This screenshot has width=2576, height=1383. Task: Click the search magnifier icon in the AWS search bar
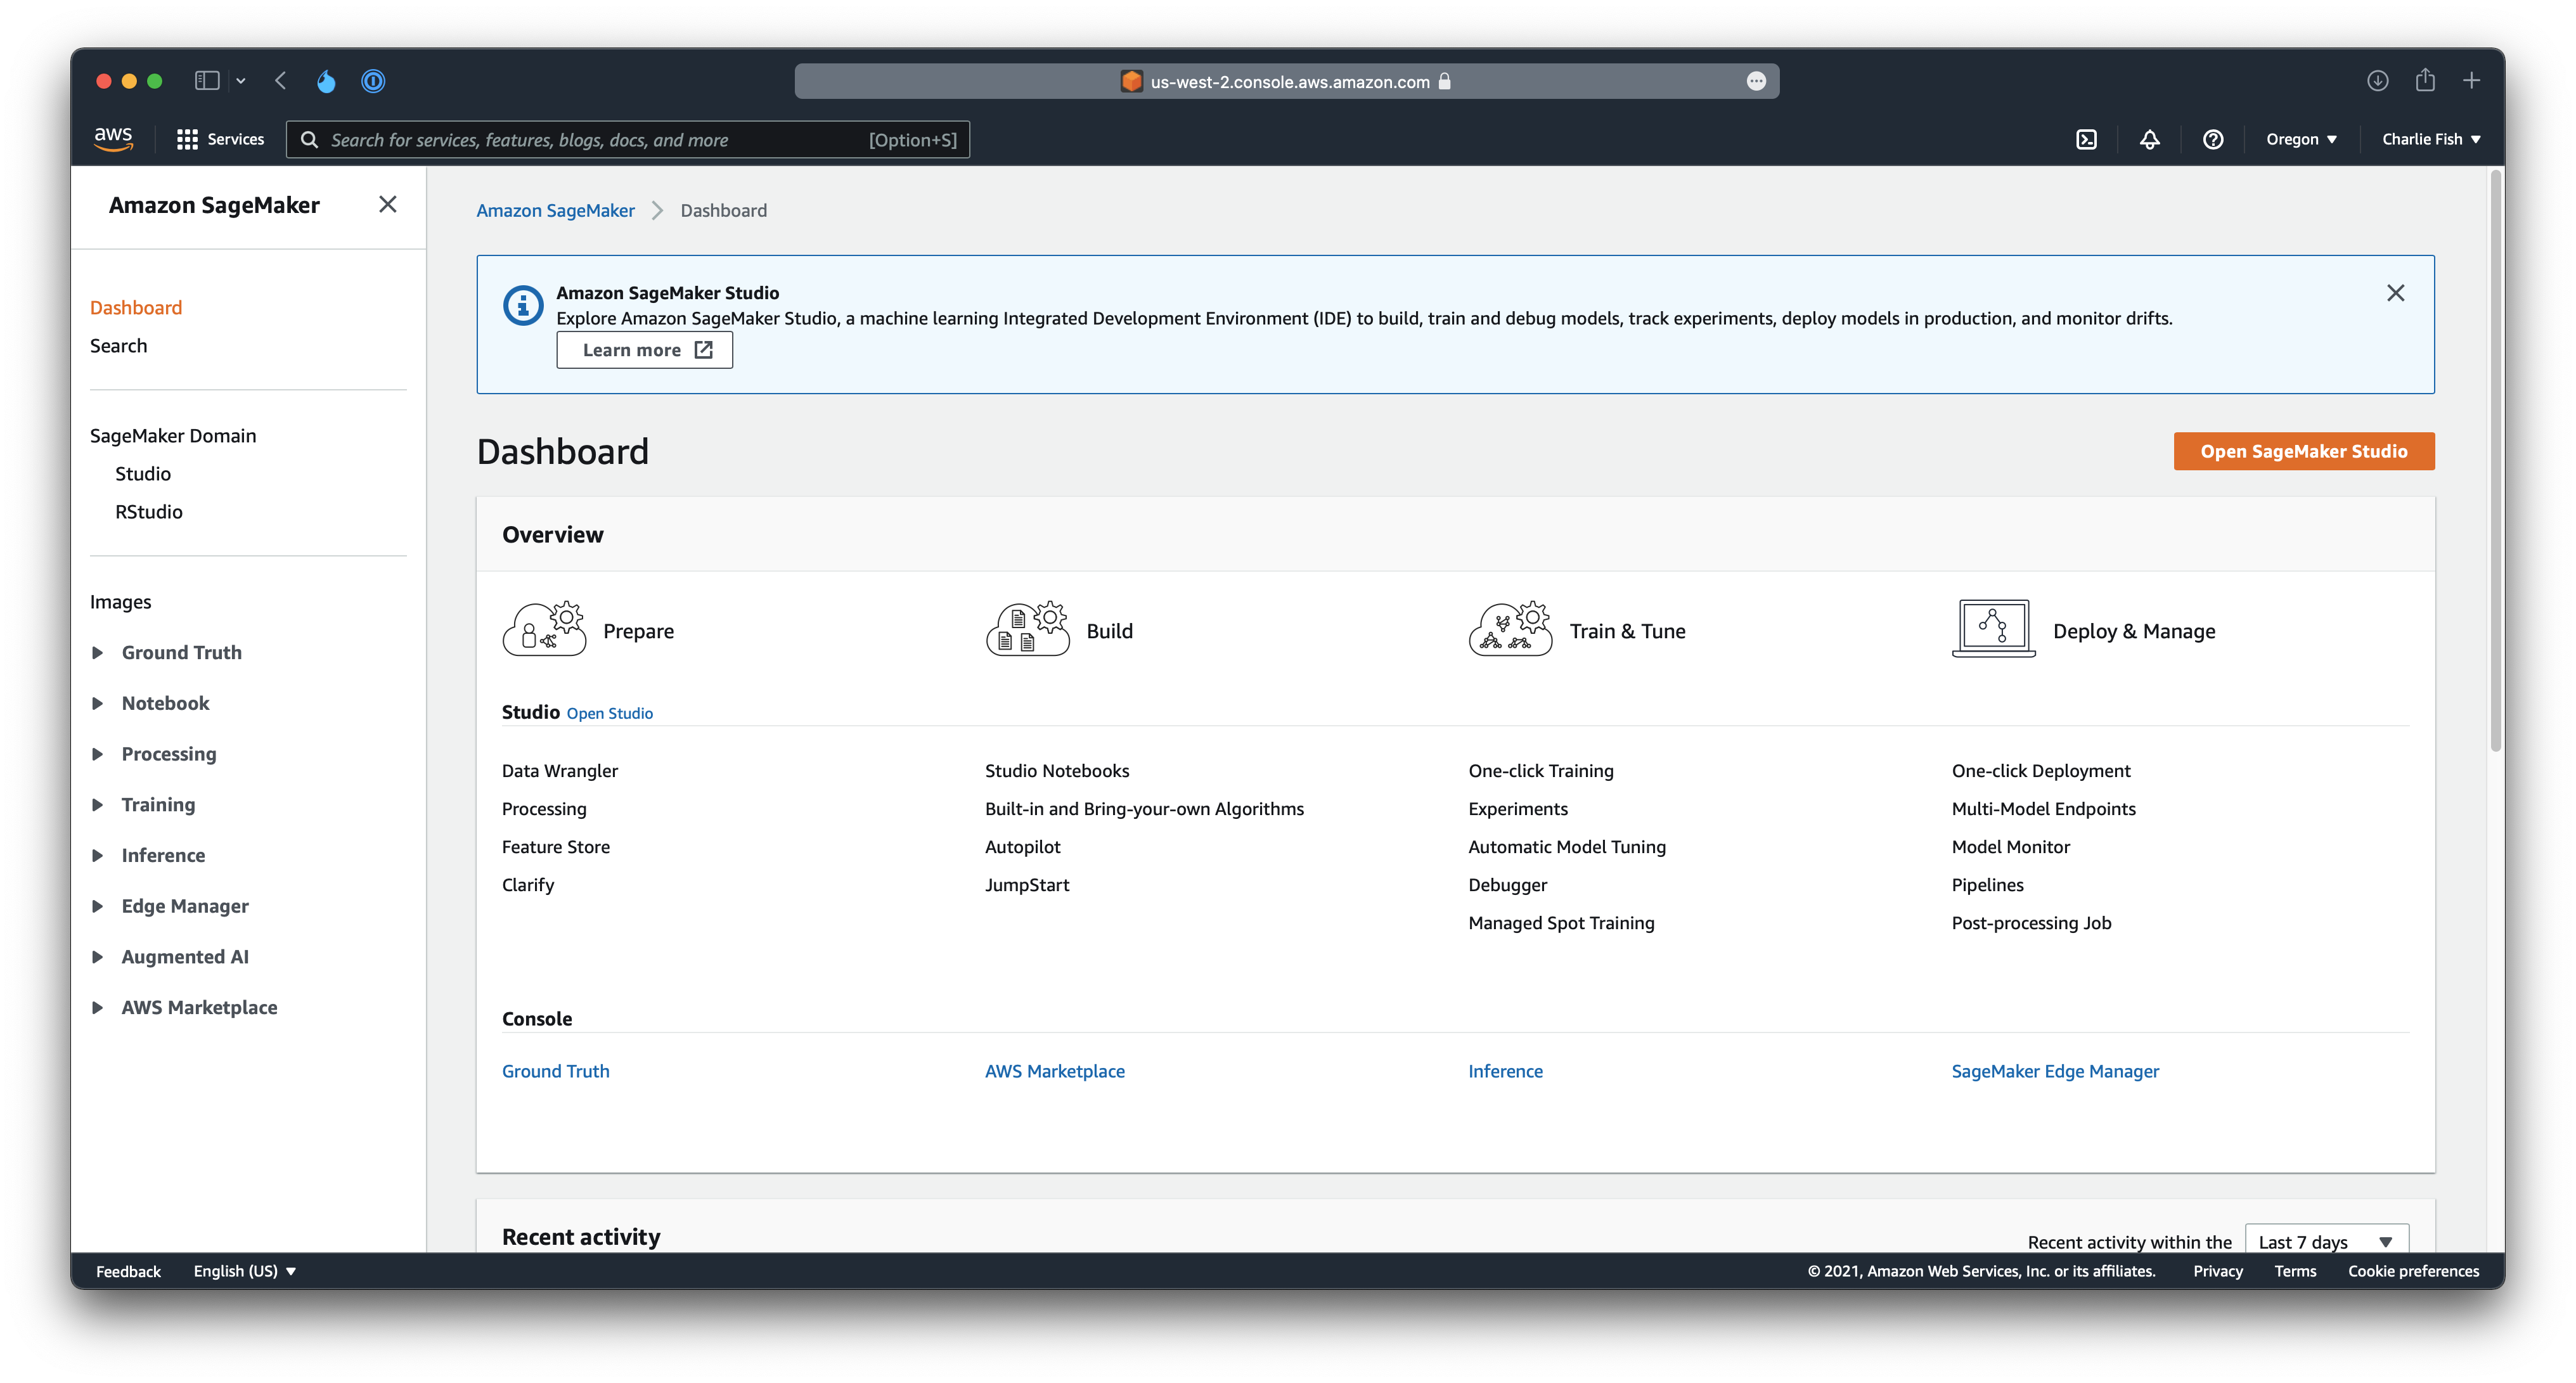click(x=309, y=139)
